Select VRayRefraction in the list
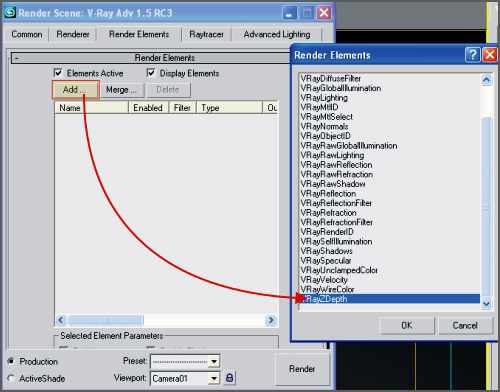The width and height of the screenshot is (500, 392). tap(389, 213)
